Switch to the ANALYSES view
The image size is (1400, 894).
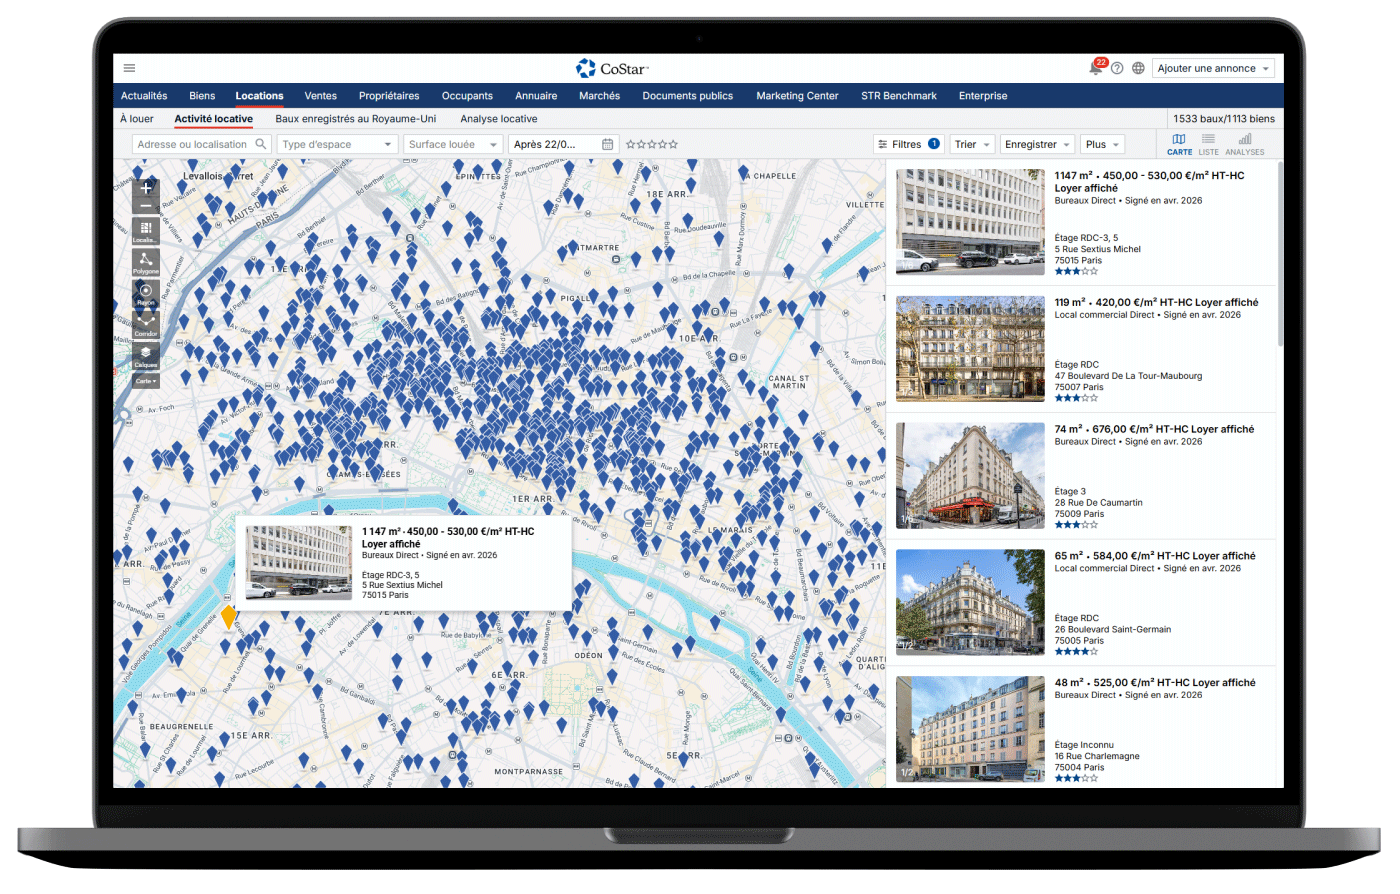pos(1245,144)
